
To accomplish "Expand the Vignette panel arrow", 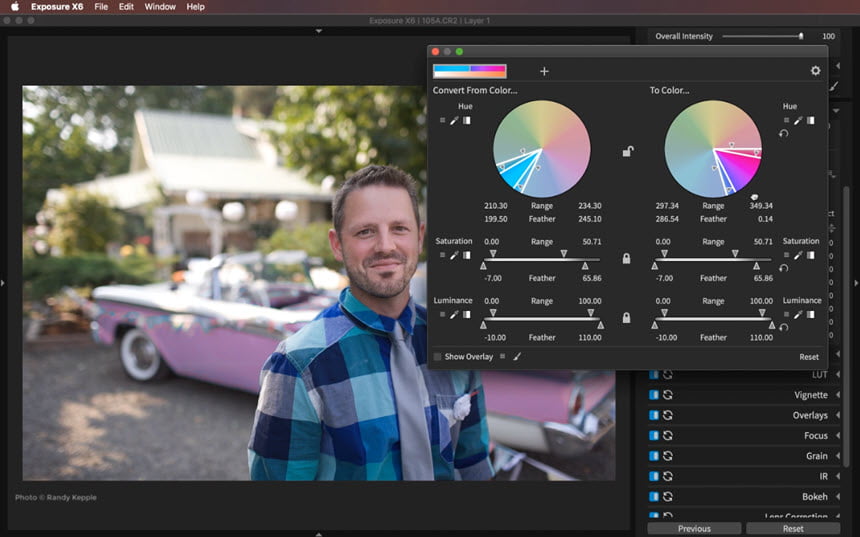I will point(838,395).
